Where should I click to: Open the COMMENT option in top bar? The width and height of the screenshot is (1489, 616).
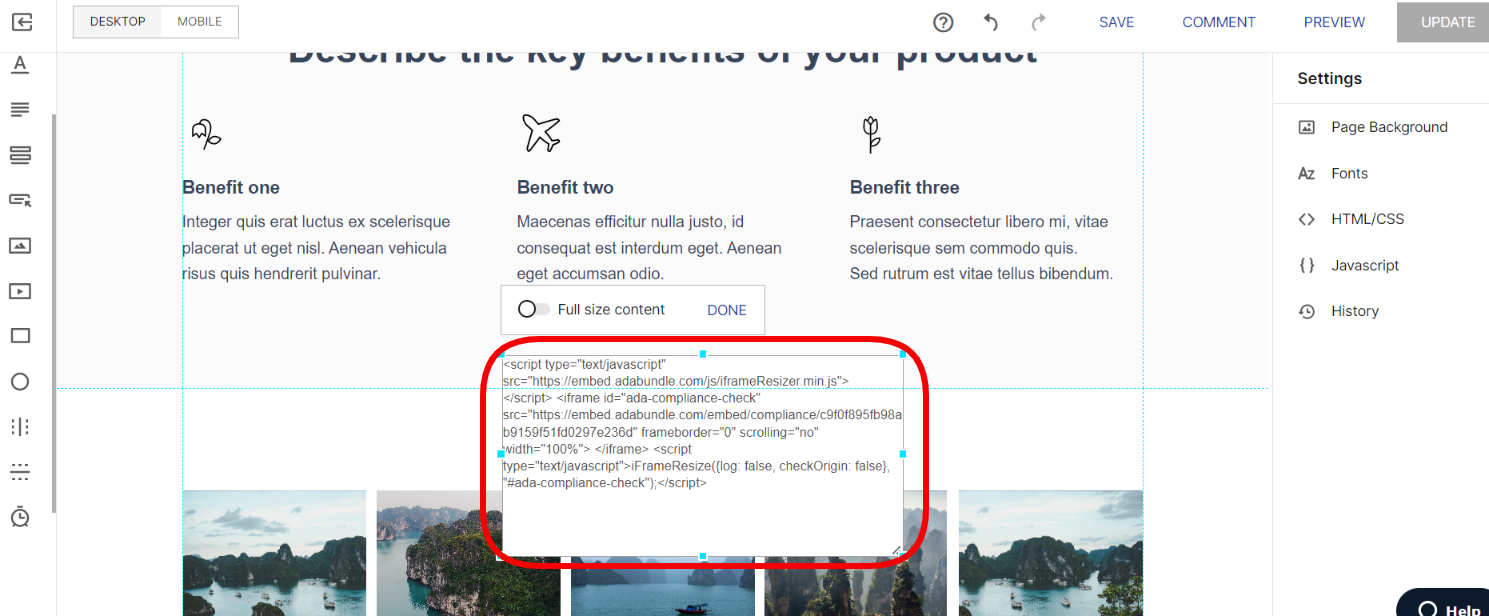(1219, 22)
